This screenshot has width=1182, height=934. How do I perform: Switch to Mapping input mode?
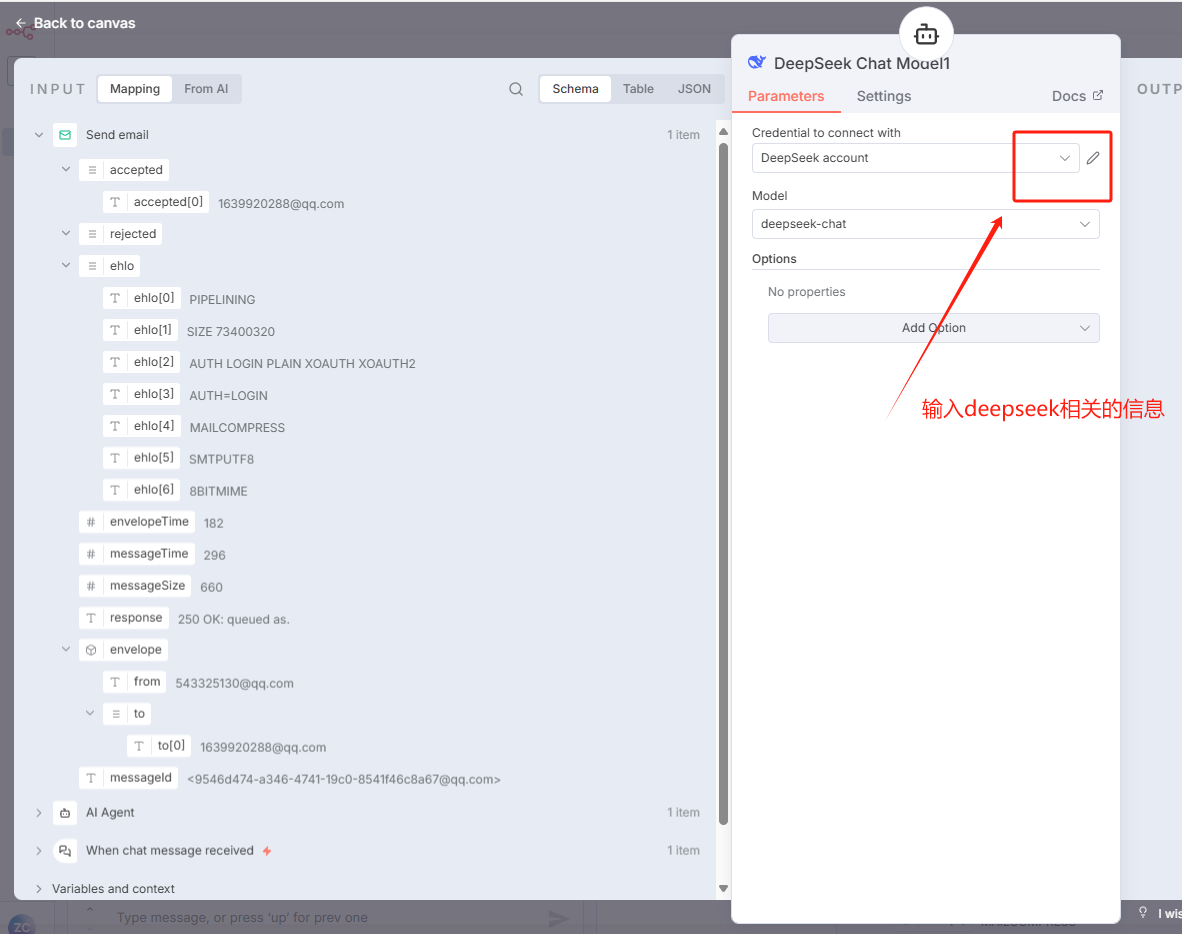click(x=135, y=89)
